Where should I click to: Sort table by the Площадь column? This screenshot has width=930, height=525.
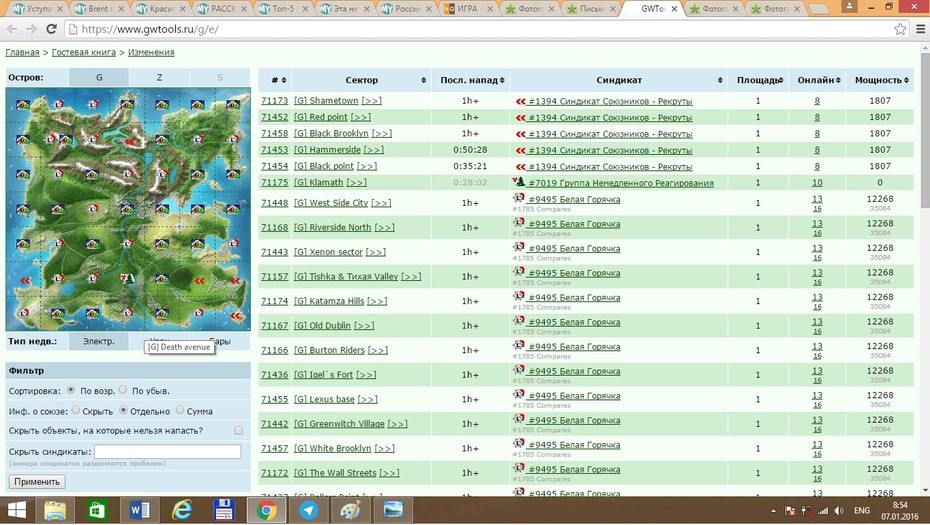[758, 80]
